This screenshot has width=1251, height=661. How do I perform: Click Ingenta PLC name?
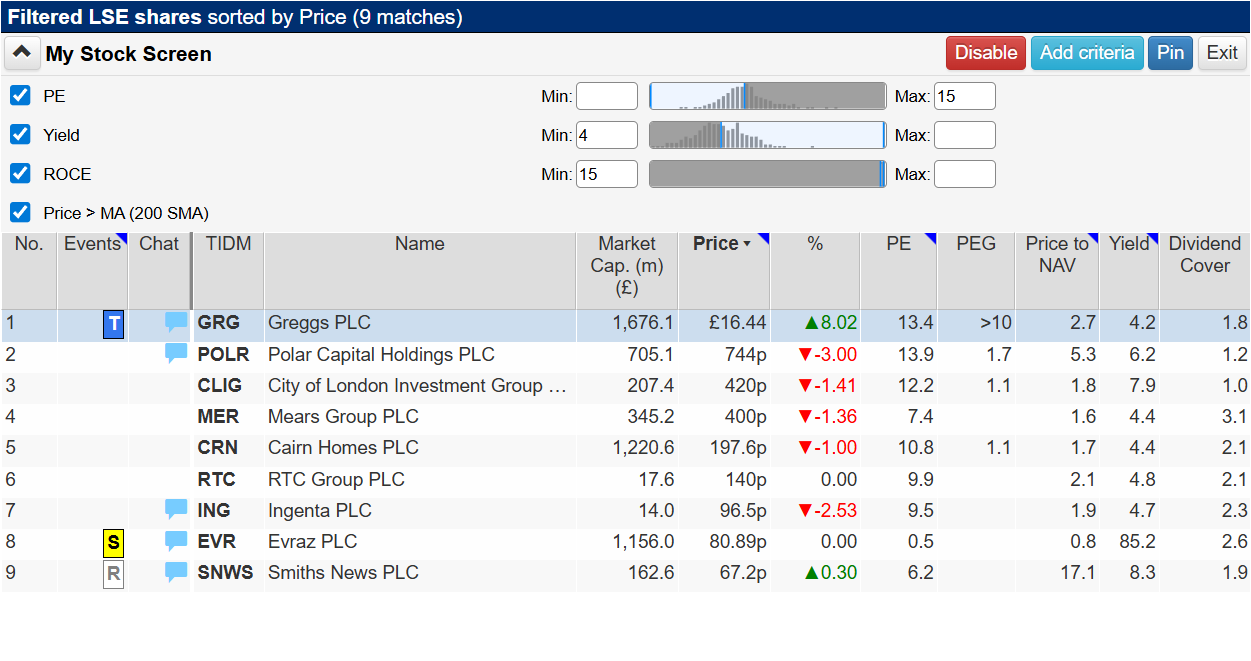coord(320,510)
